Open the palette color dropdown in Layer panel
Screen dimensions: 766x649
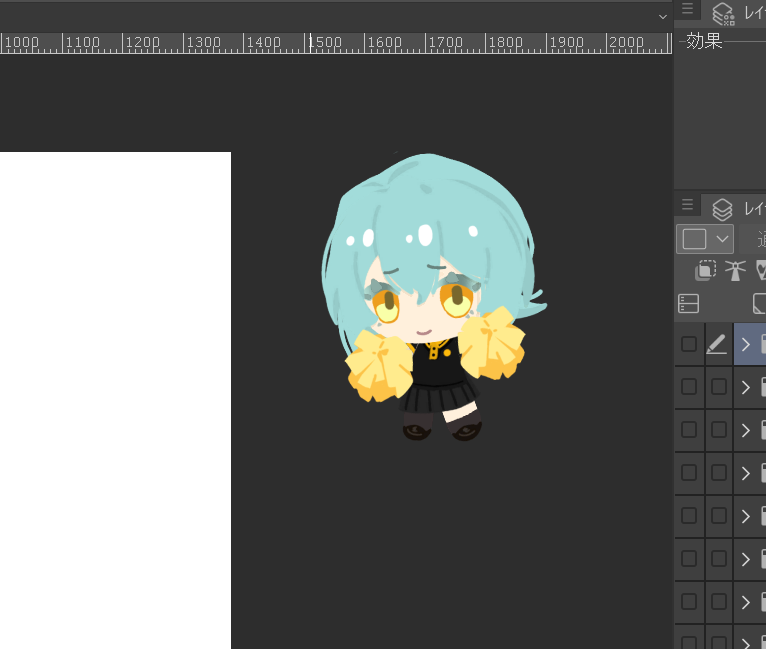(704, 239)
